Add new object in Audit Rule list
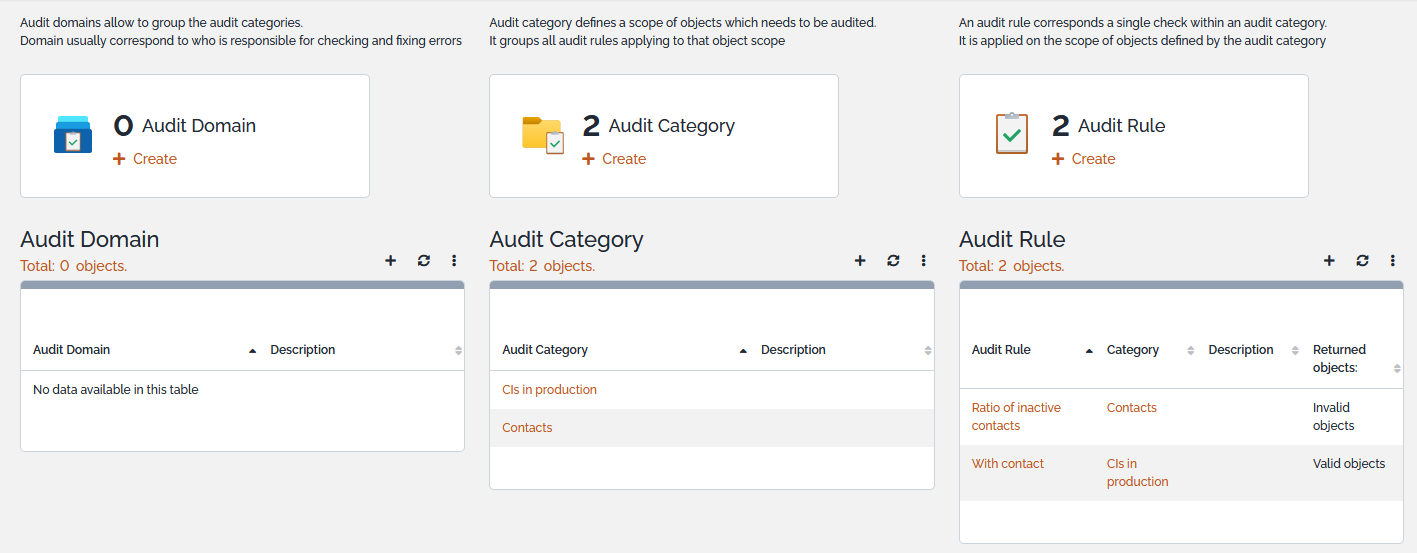Screen dimensions: 1417x553 point(1329,261)
